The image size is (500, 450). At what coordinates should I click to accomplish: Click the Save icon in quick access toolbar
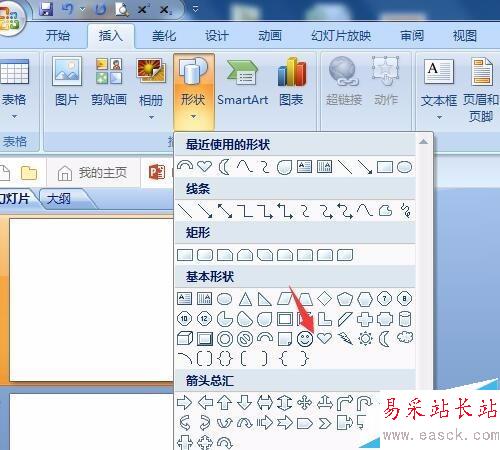click(x=46, y=9)
